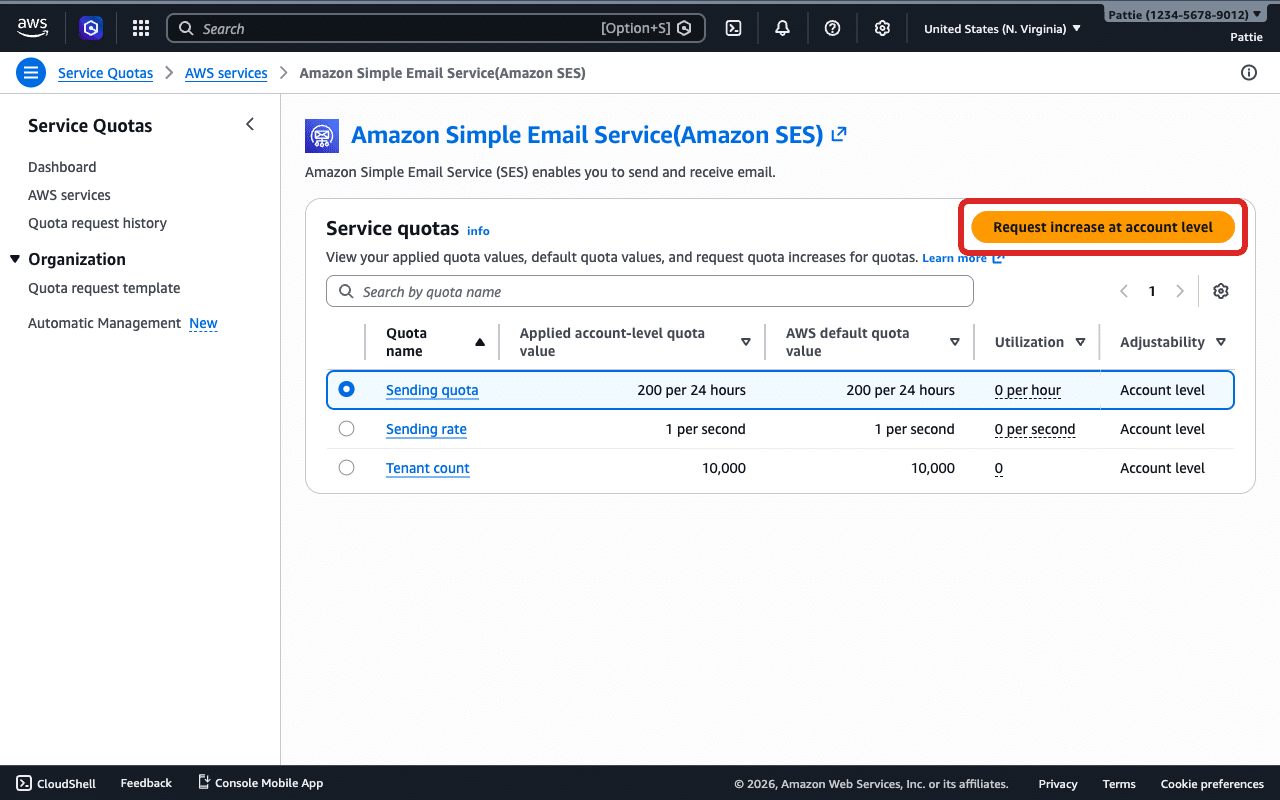This screenshot has width=1280, height=800.
Task: Click applied value 200 per 24 hours
Action: [x=691, y=390]
